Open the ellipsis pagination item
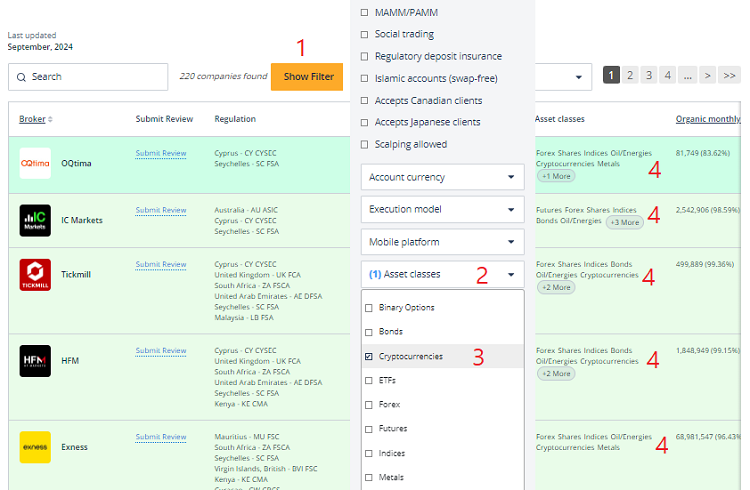This screenshot has height=490, width=750. [x=688, y=75]
